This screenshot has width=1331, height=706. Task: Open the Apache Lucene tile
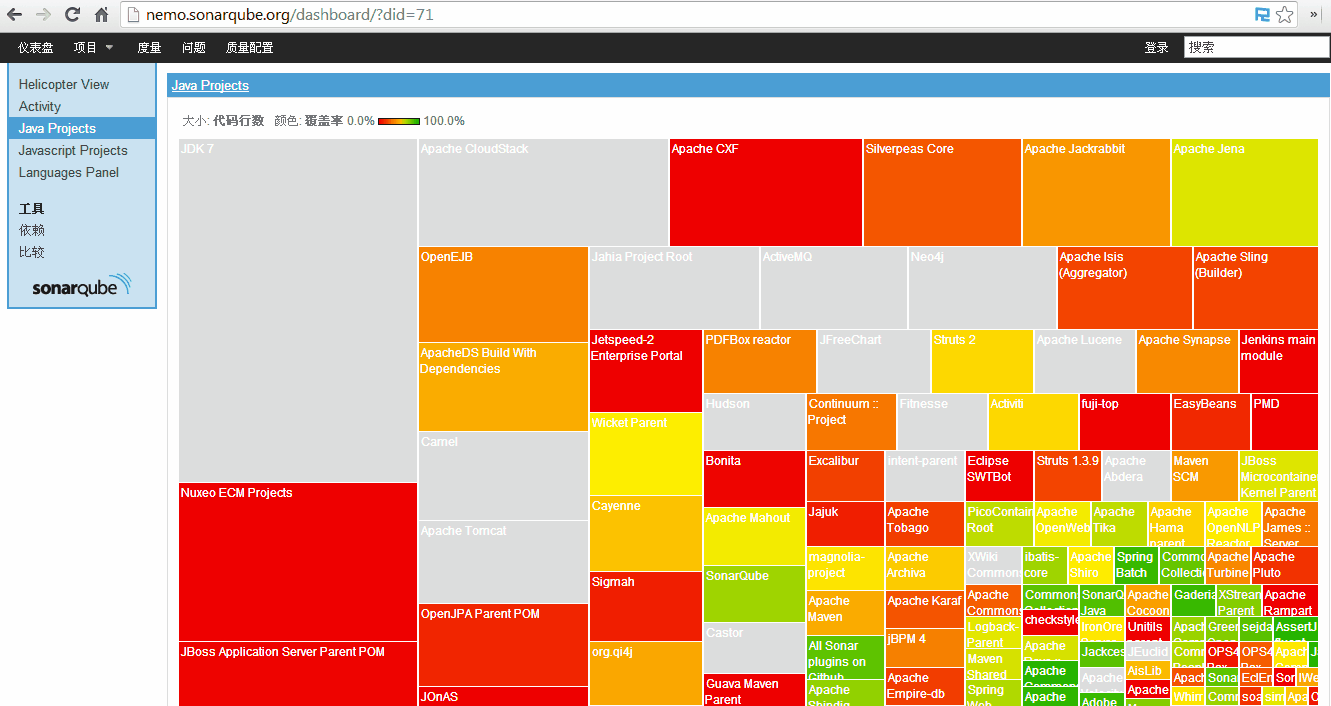coord(1085,361)
